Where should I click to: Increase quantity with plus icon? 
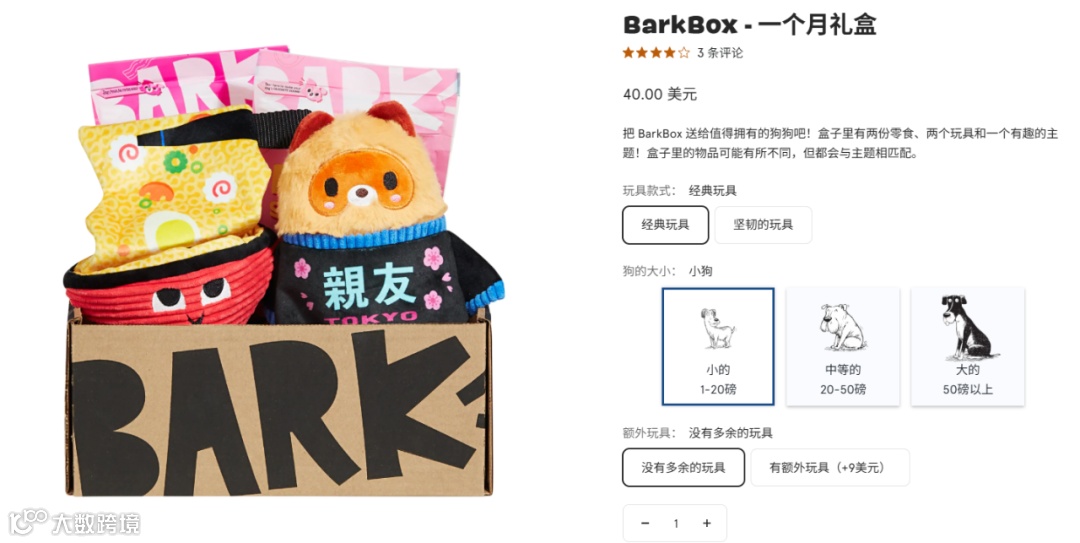[x=707, y=523]
